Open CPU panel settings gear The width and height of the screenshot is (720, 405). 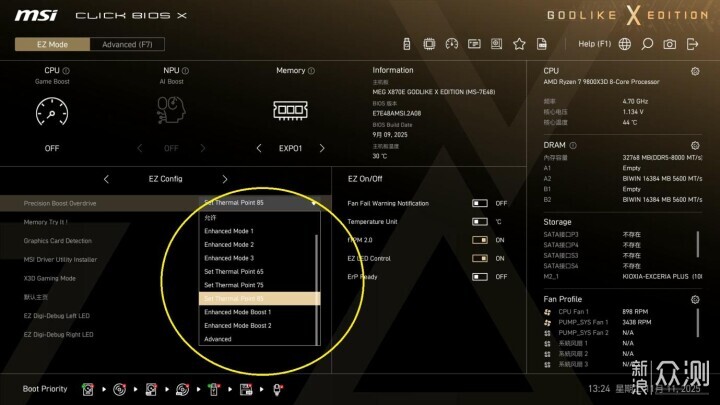695,71
